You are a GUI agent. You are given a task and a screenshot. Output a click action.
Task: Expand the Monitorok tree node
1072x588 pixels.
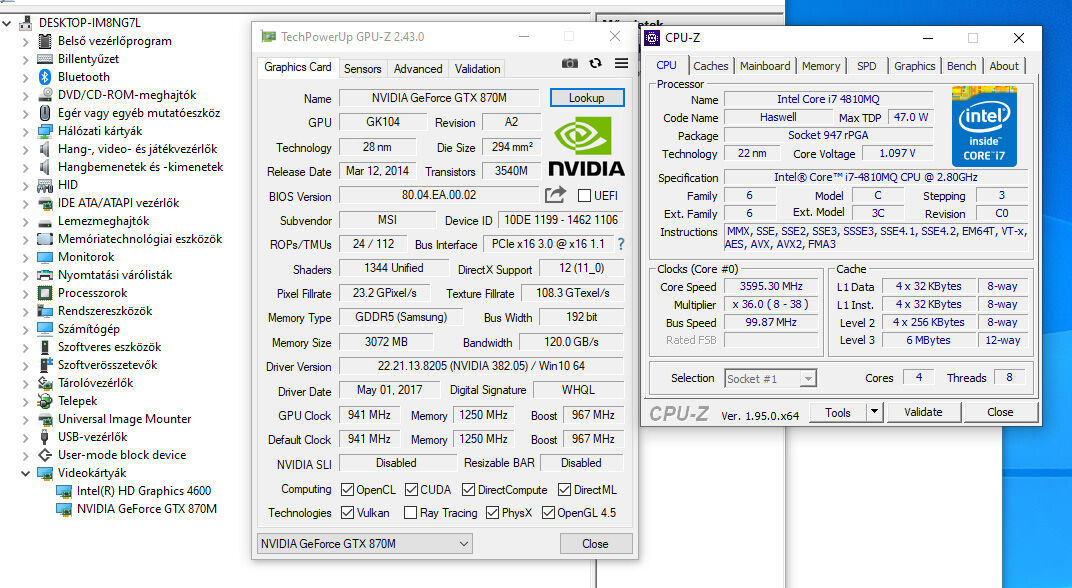click(25, 257)
